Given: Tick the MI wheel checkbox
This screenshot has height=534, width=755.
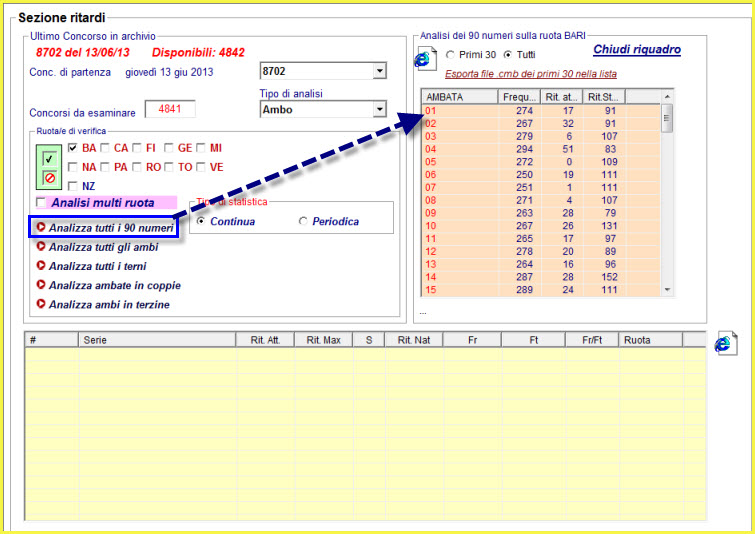Looking at the screenshot, I should tap(200, 148).
